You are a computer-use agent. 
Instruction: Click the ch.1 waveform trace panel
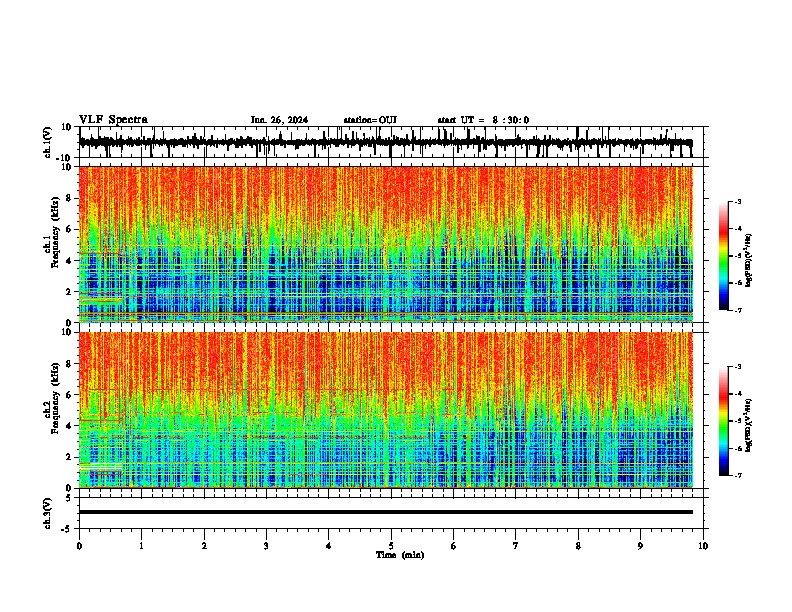pos(390,142)
